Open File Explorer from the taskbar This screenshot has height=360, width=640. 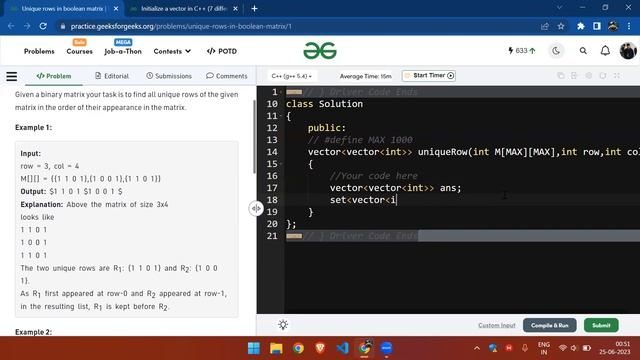[x=276, y=348]
